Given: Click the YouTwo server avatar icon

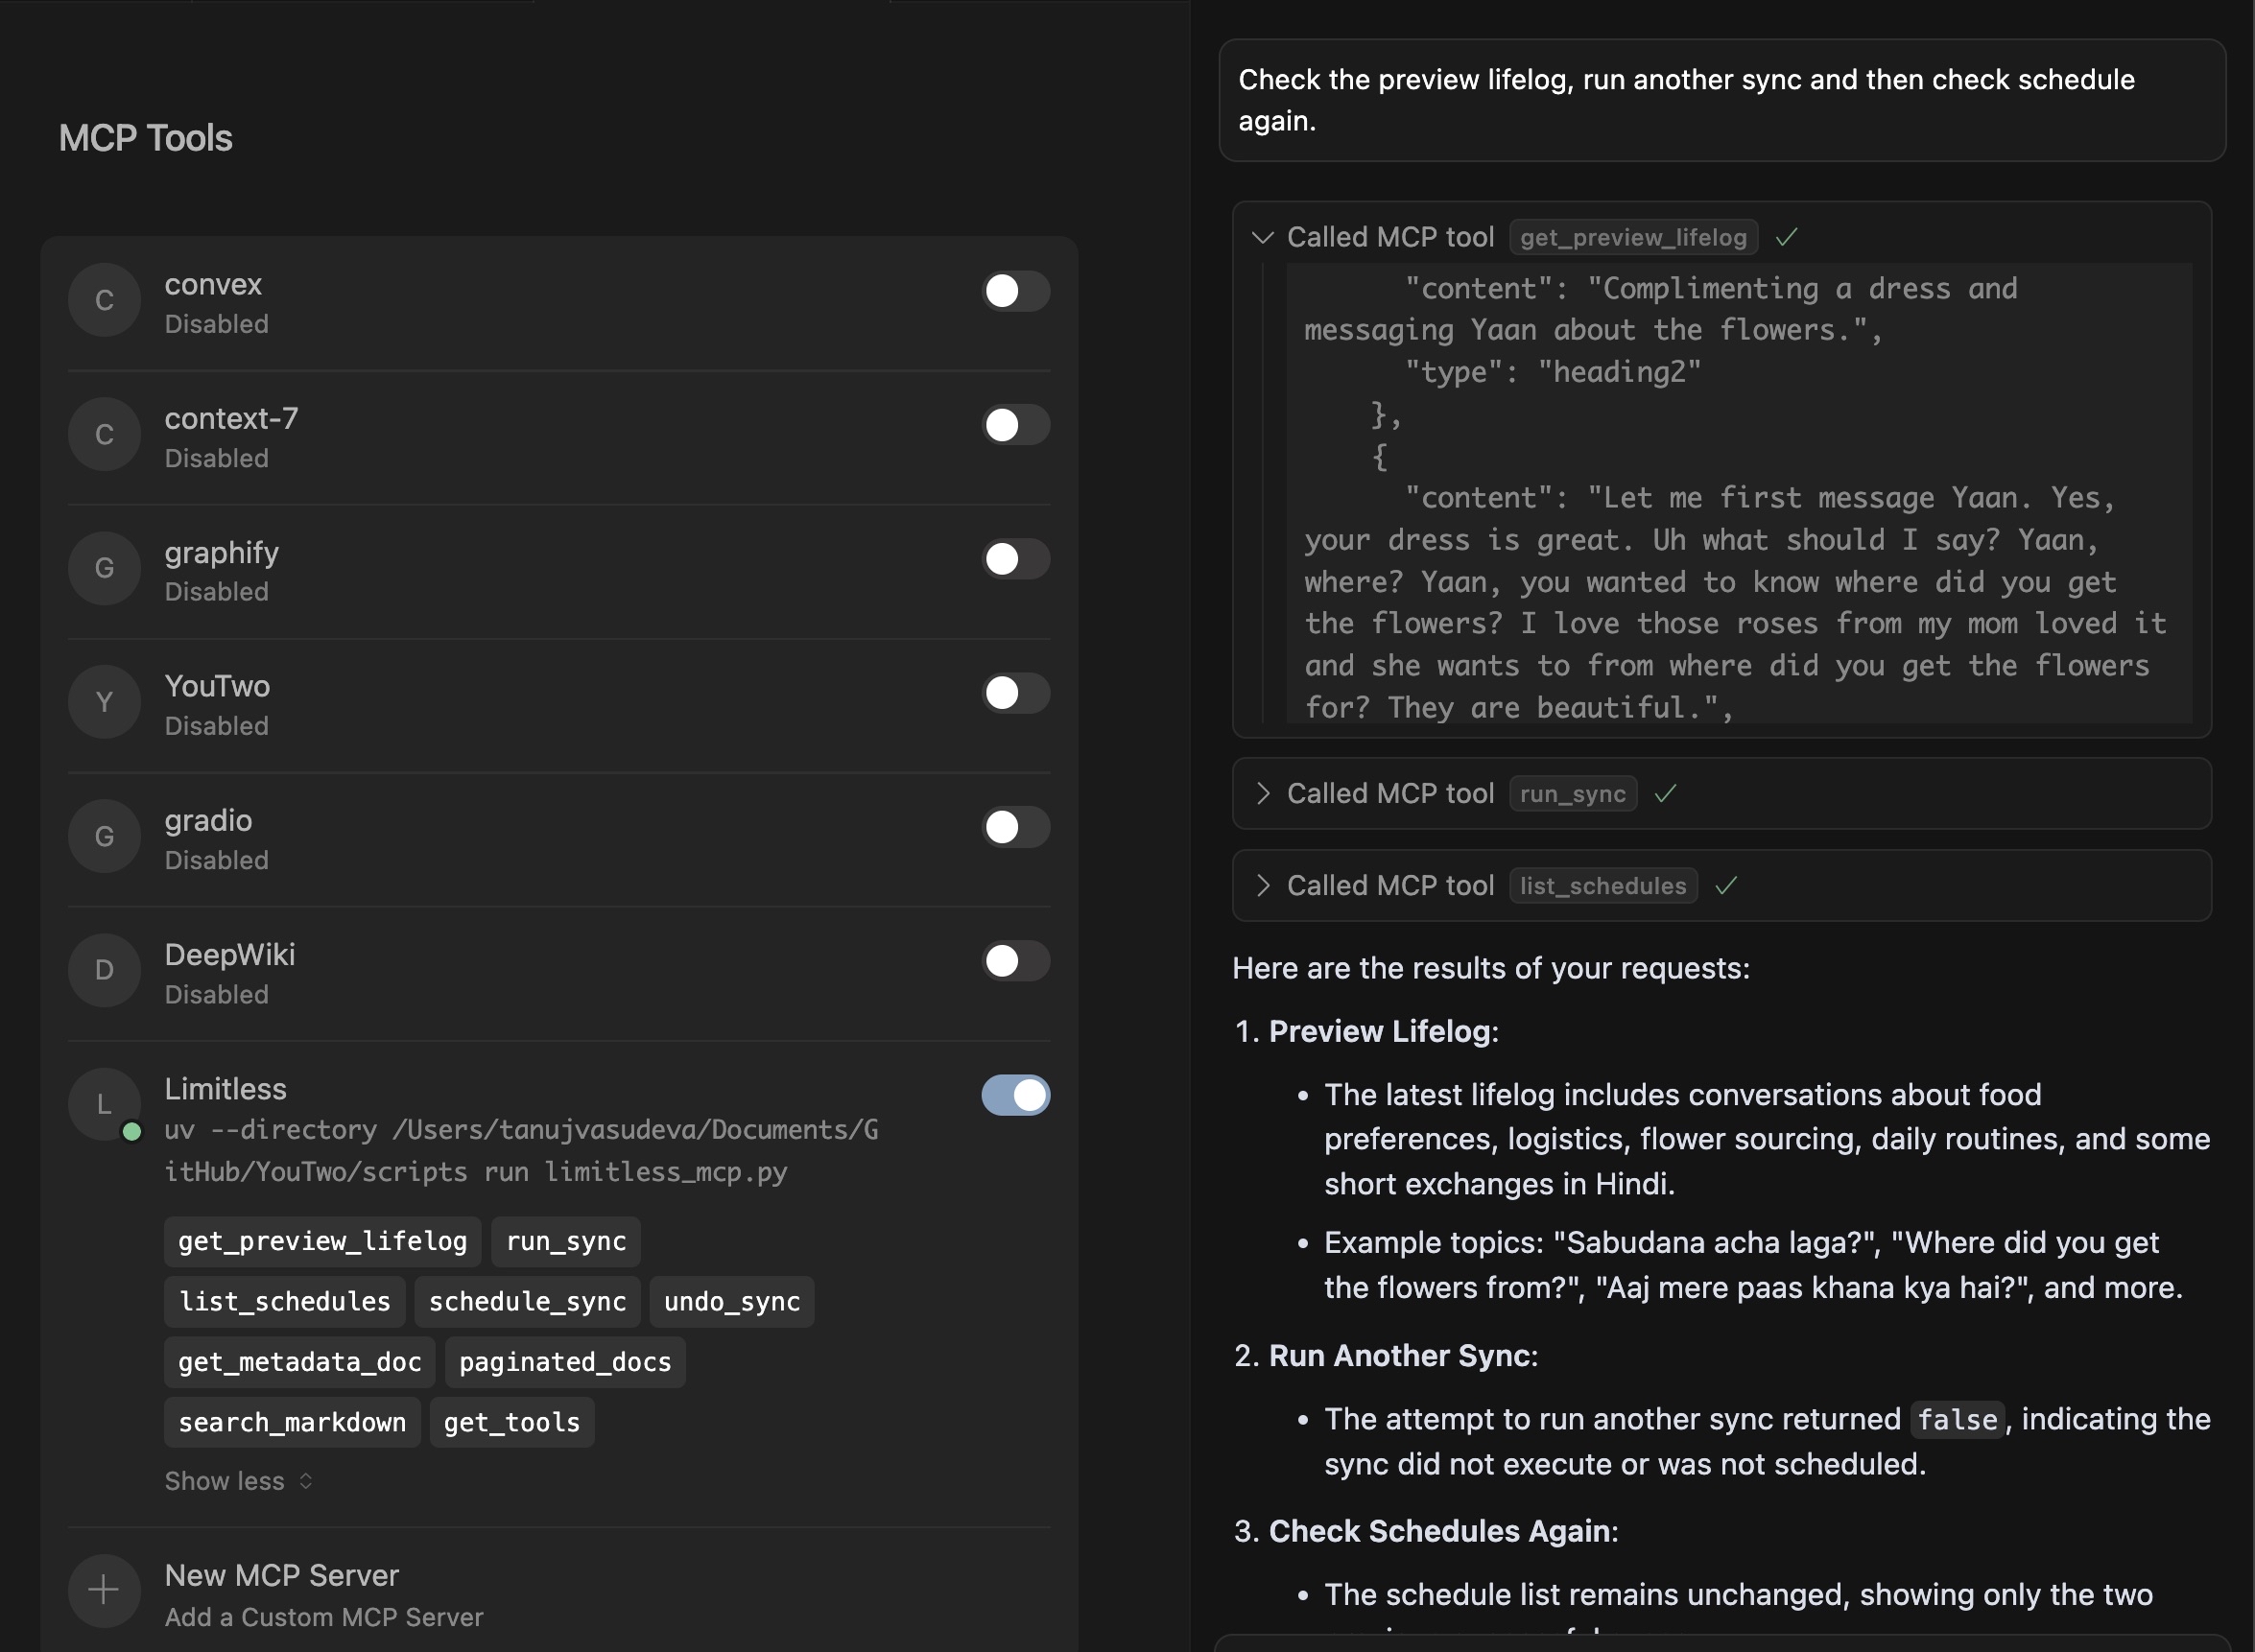Looking at the screenshot, I should point(104,702).
